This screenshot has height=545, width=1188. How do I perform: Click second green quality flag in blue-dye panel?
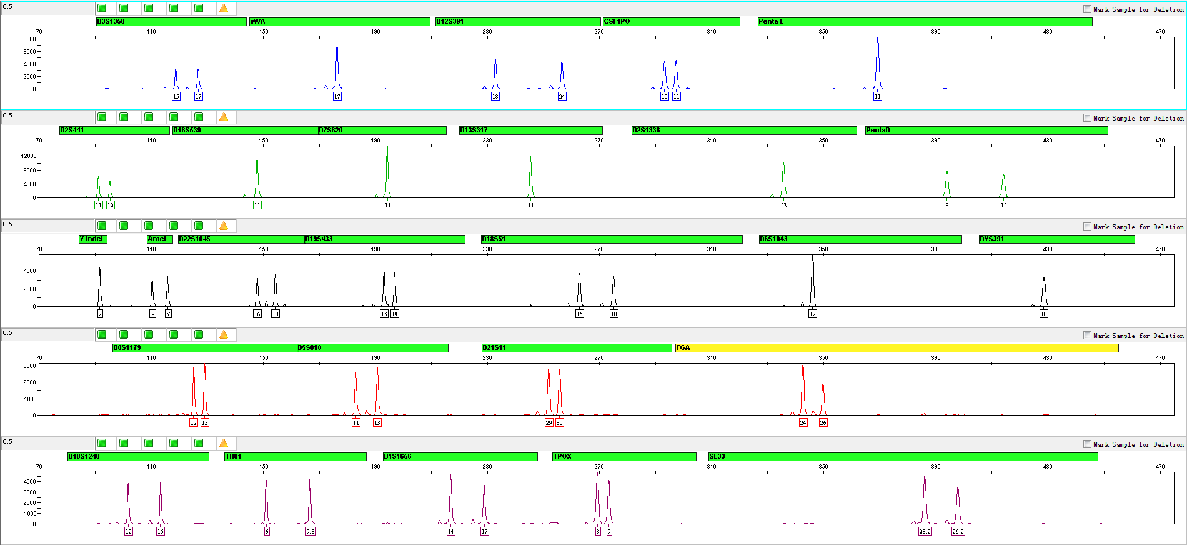click(x=123, y=8)
